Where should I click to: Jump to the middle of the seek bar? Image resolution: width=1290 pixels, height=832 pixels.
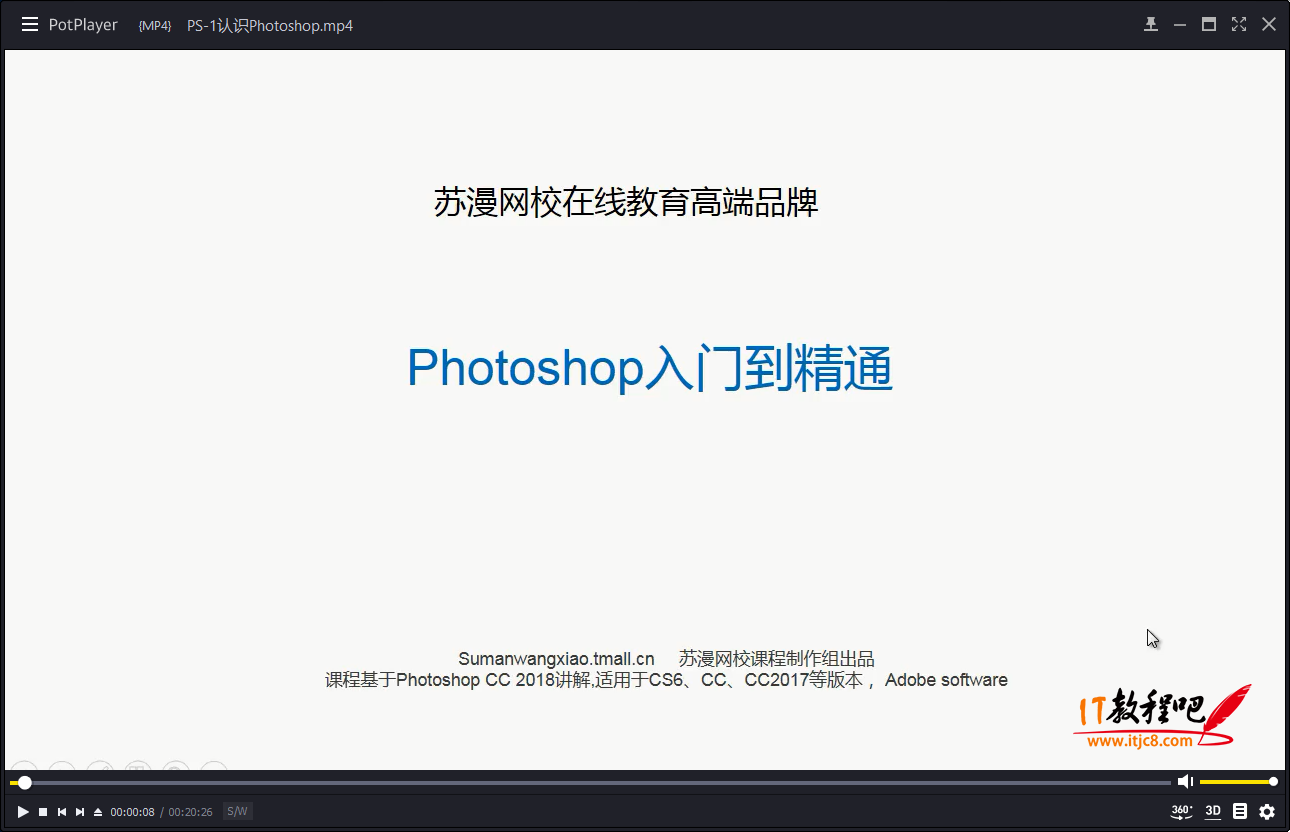coord(590,782)
